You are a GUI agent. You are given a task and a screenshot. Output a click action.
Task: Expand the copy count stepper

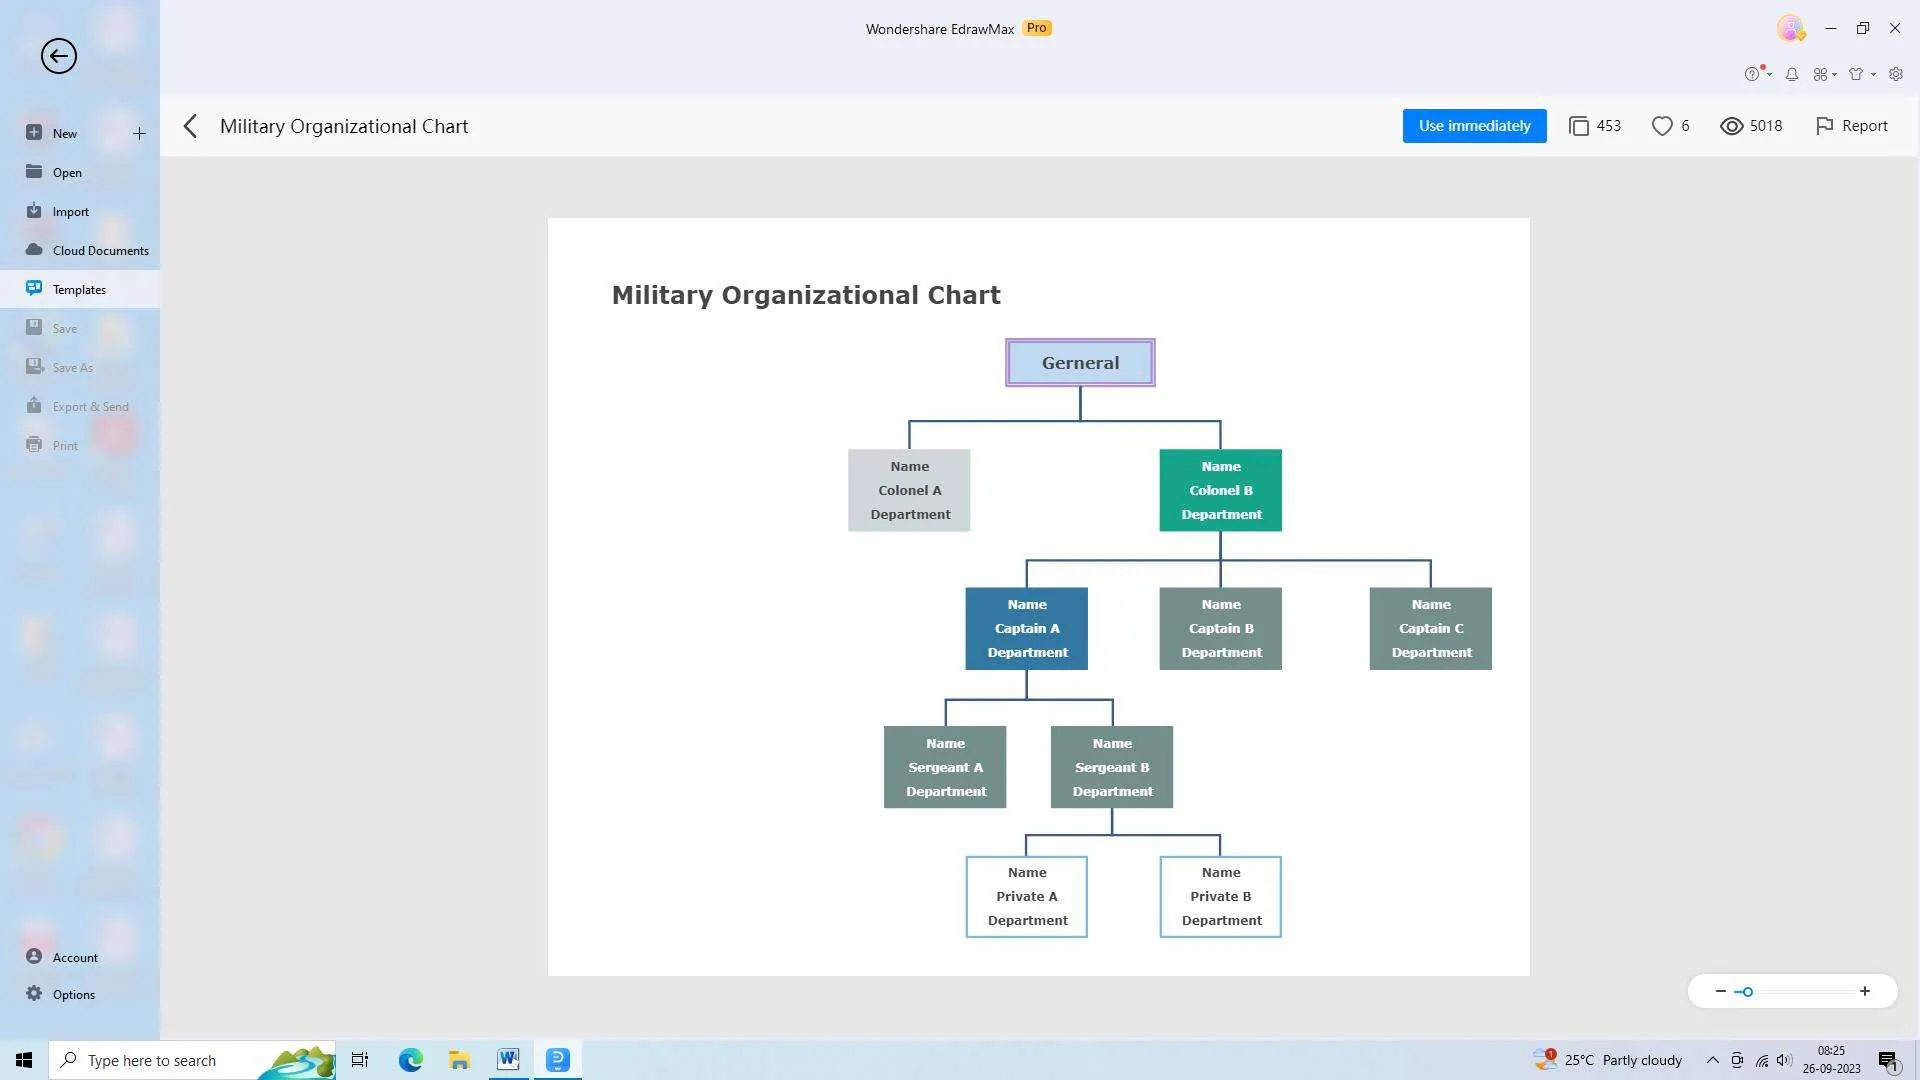(1594, 125)
